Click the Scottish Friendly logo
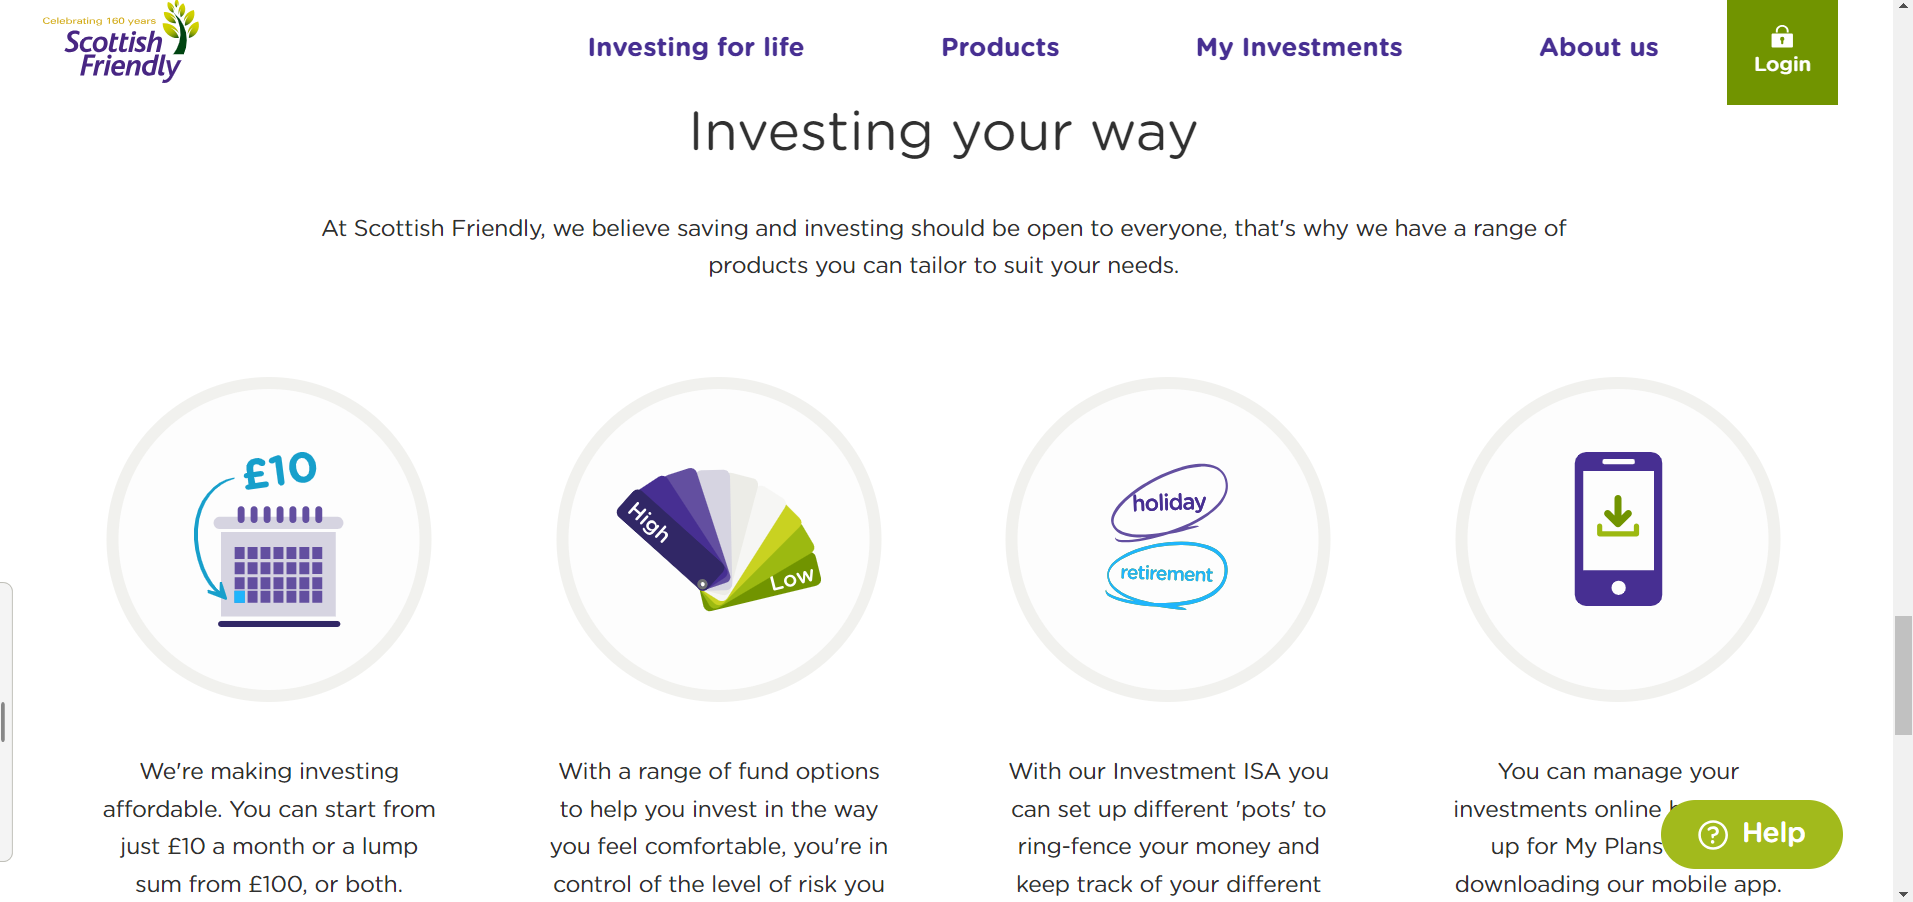1913x902 pixels. pyautogui.click(x=121, y=42)
